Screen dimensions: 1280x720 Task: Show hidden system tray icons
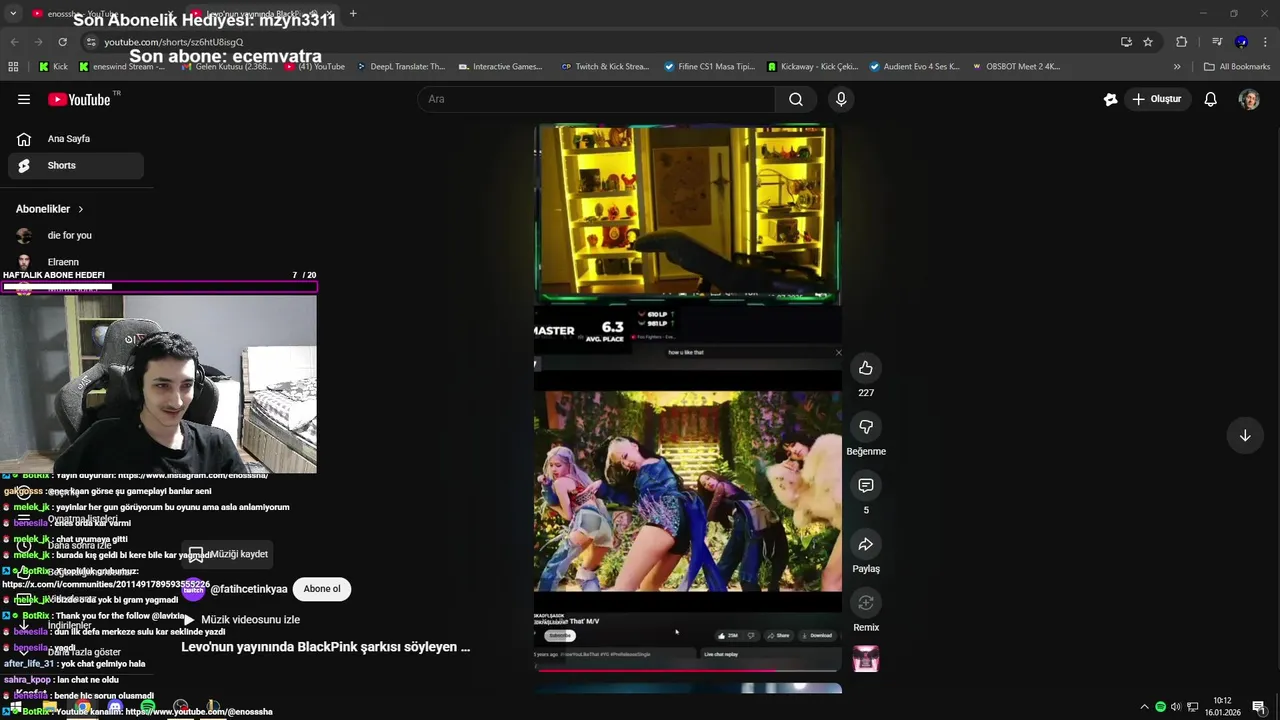click(x=1144, y=707)
